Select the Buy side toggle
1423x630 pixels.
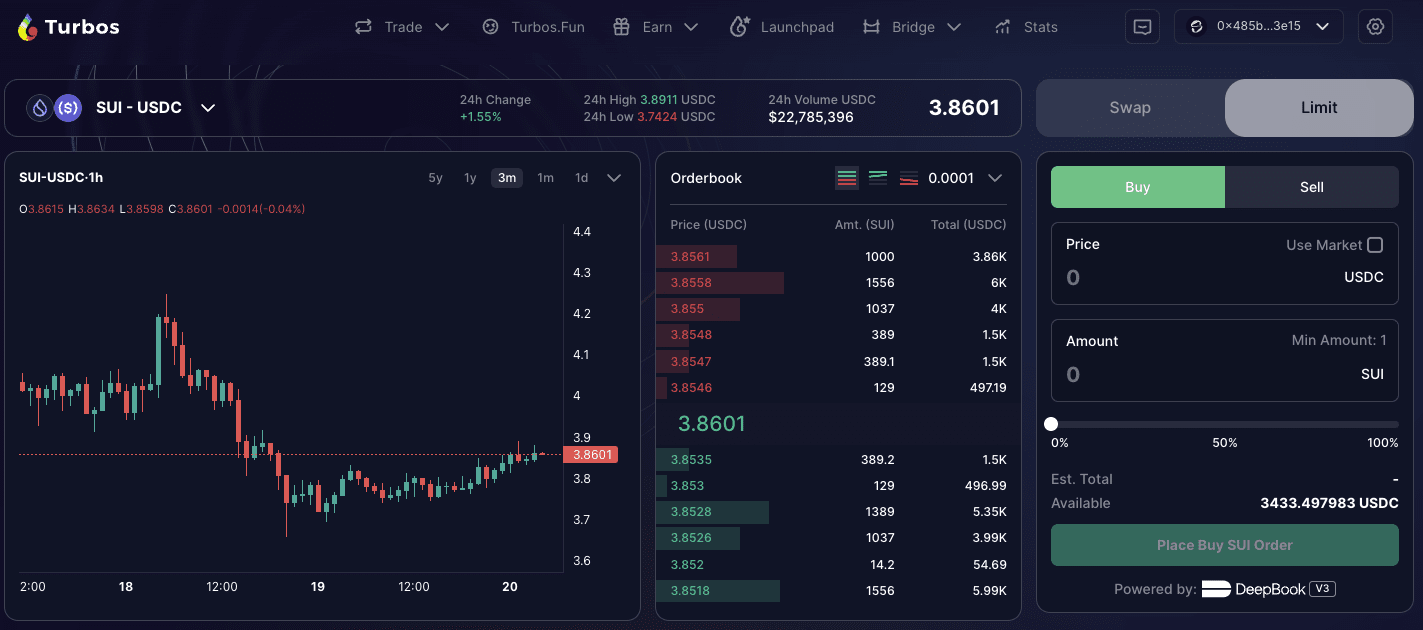point(1138,187)
